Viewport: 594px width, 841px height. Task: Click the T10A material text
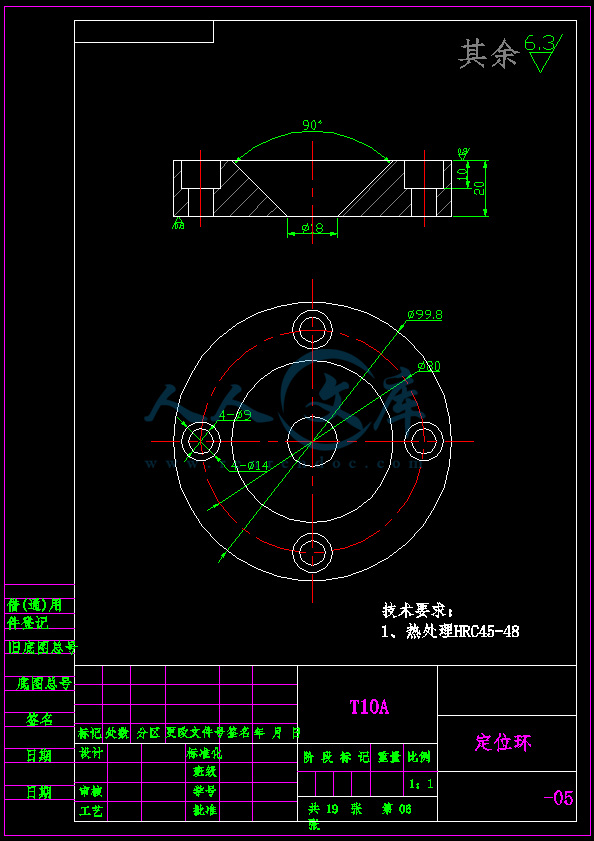[x=369, y=707]
